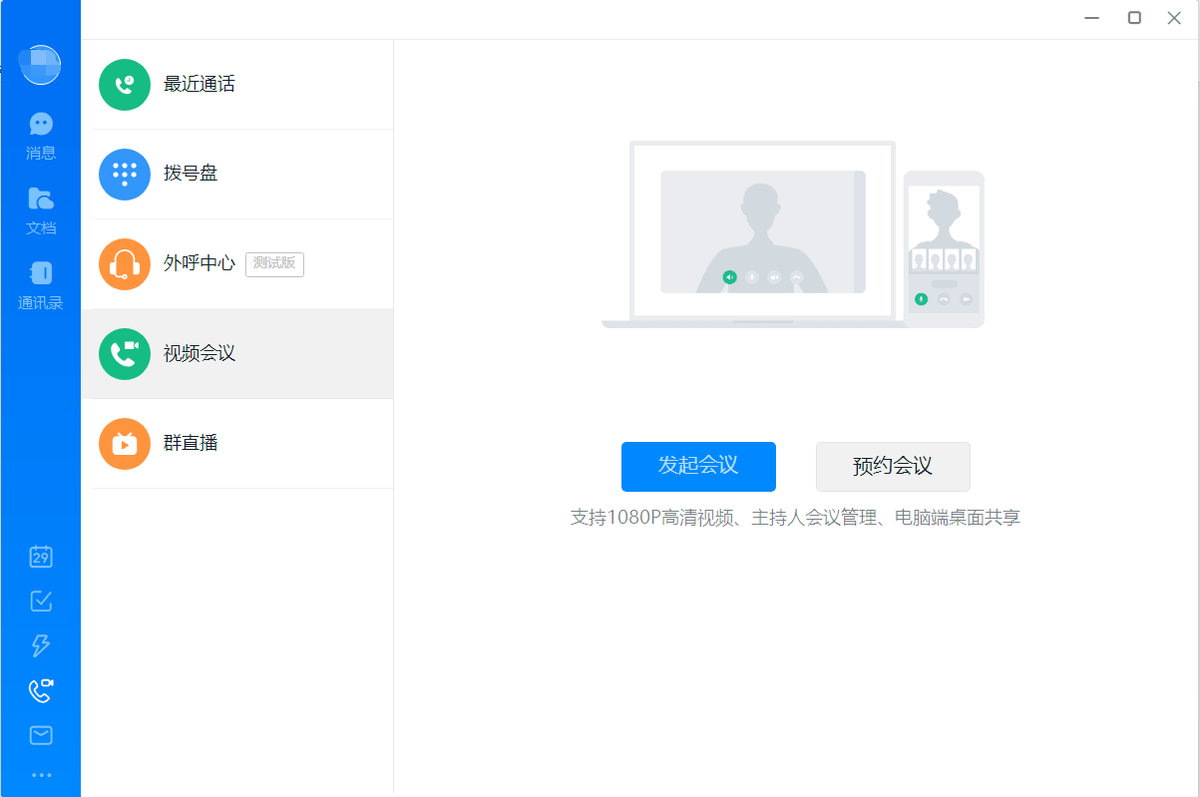
Task: Click the blue 拨号盘 dial pad icon
Action: point(124,174)
